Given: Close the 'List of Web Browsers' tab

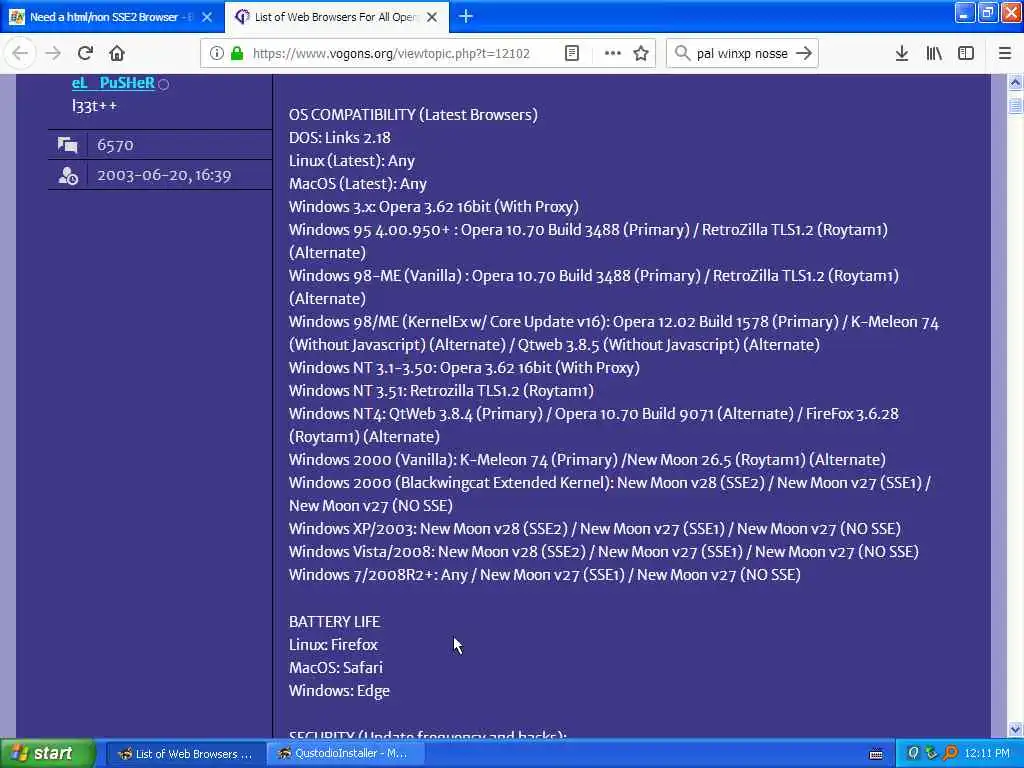Looking at the screenshot, I should click(432, 17).
